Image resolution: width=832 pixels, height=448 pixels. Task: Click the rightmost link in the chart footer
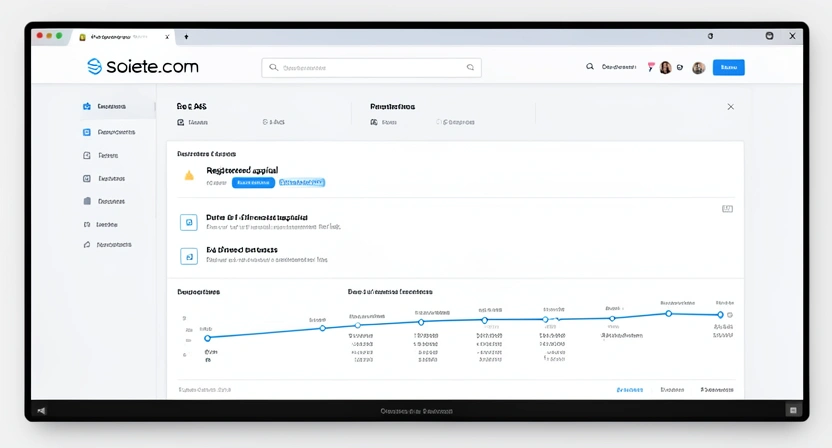(717, 390)
